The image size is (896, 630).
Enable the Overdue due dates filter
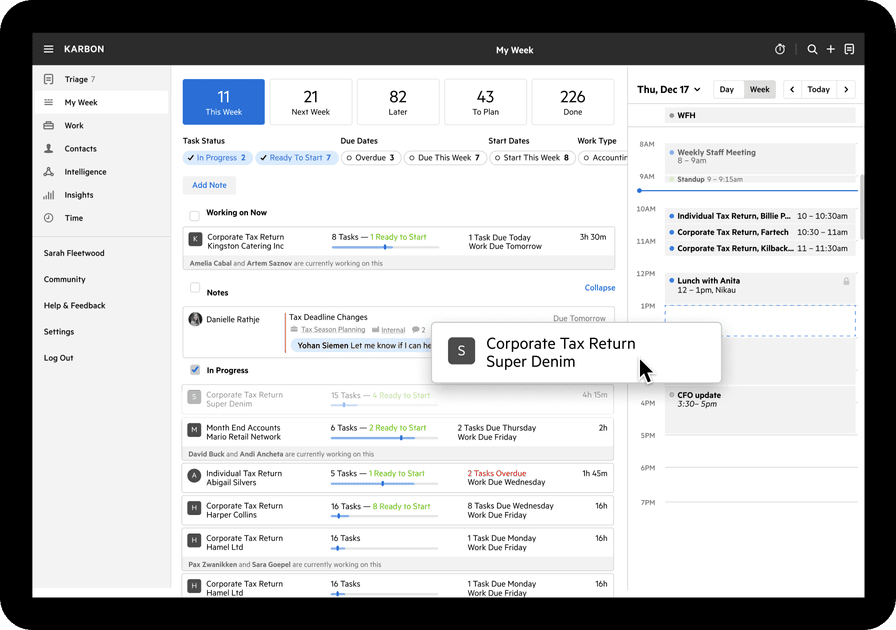point(370,157)
